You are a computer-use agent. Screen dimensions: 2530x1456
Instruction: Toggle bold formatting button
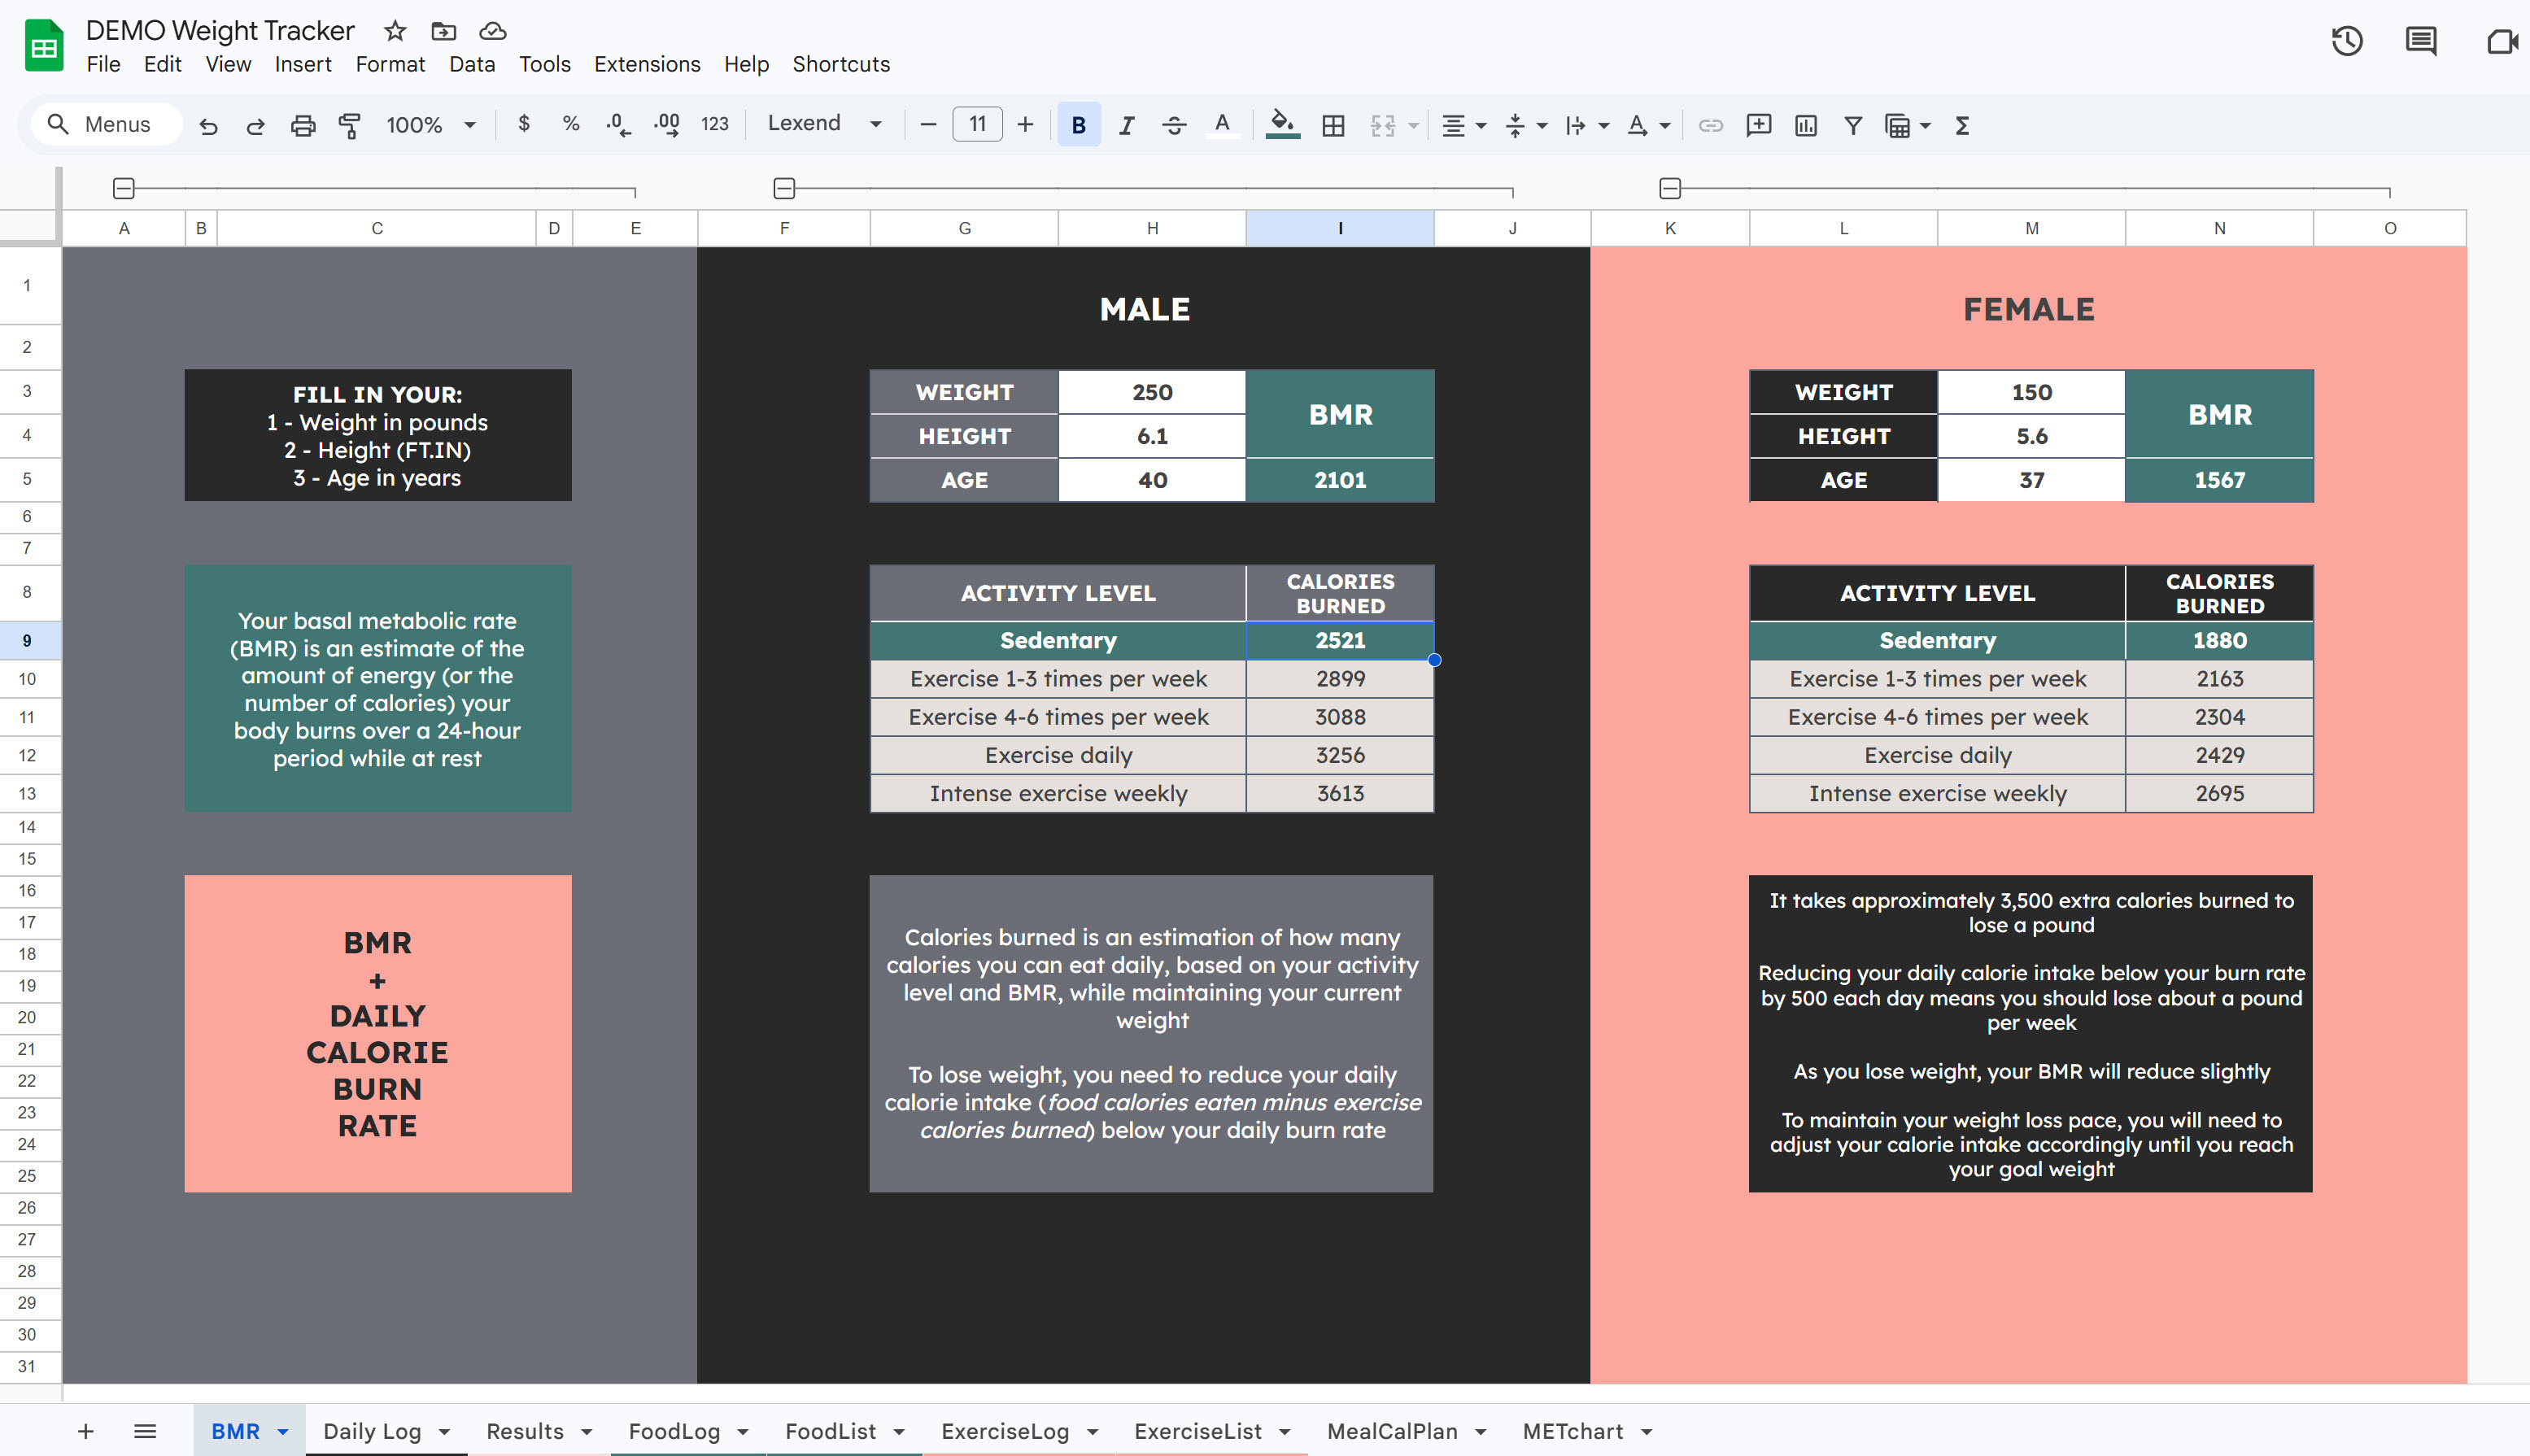coord(1079,125)
